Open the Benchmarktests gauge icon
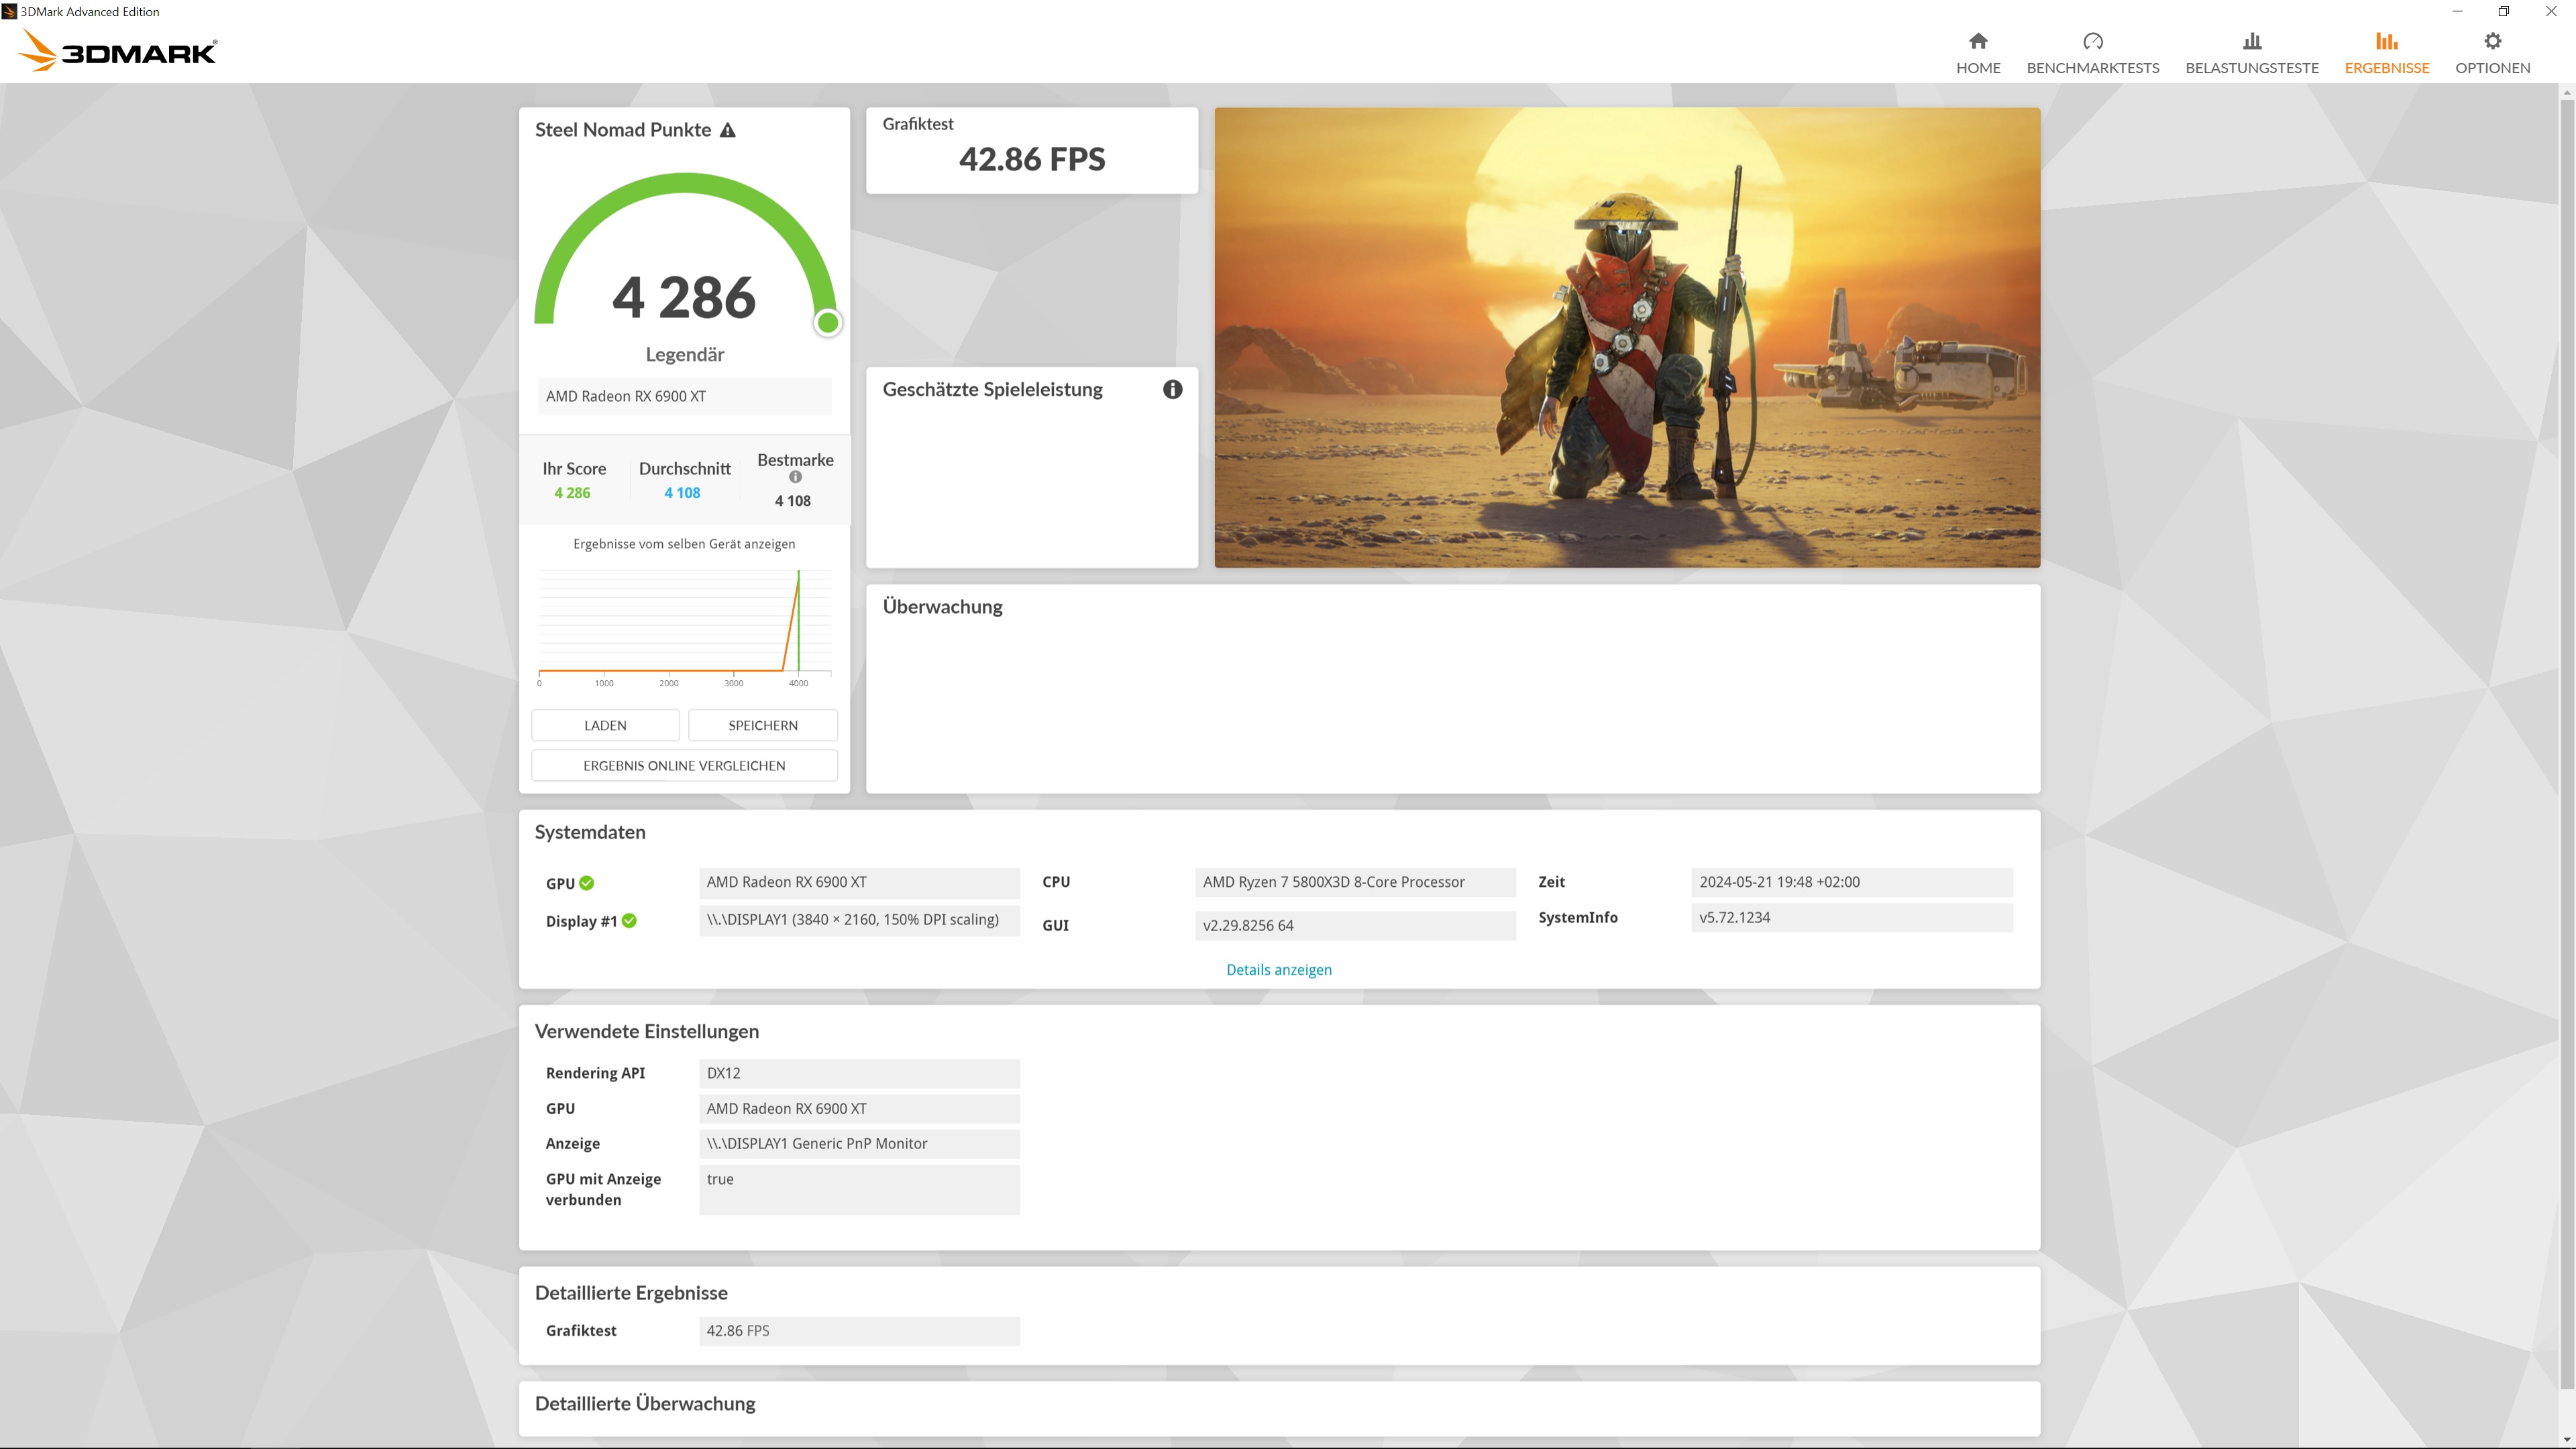The height and width of the screenshot is (1449, 2576). coord(2092,41)
